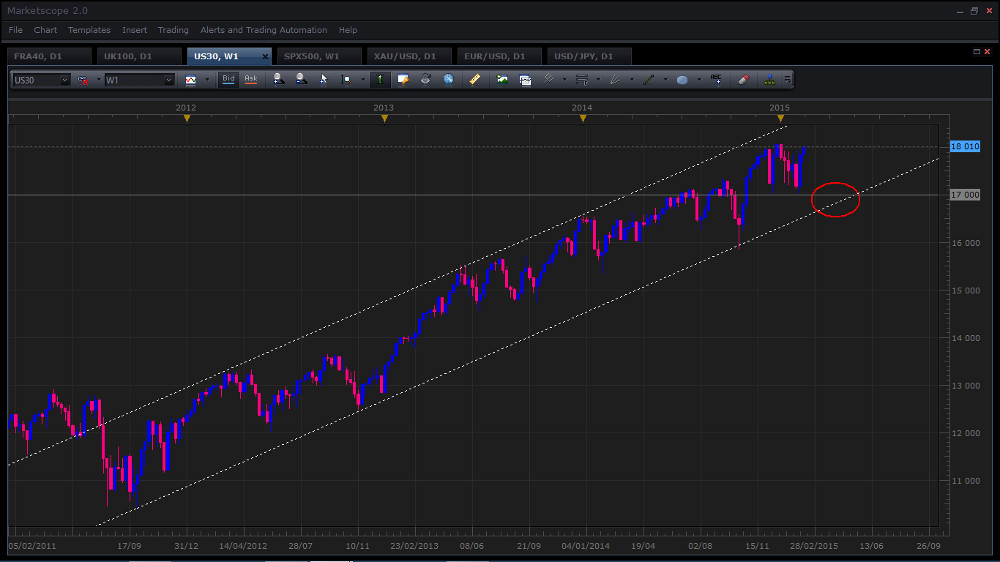This screenshot has height=562, width=1000.
Task: Zoom in using the magnifier plus icon
Action: 279,80
